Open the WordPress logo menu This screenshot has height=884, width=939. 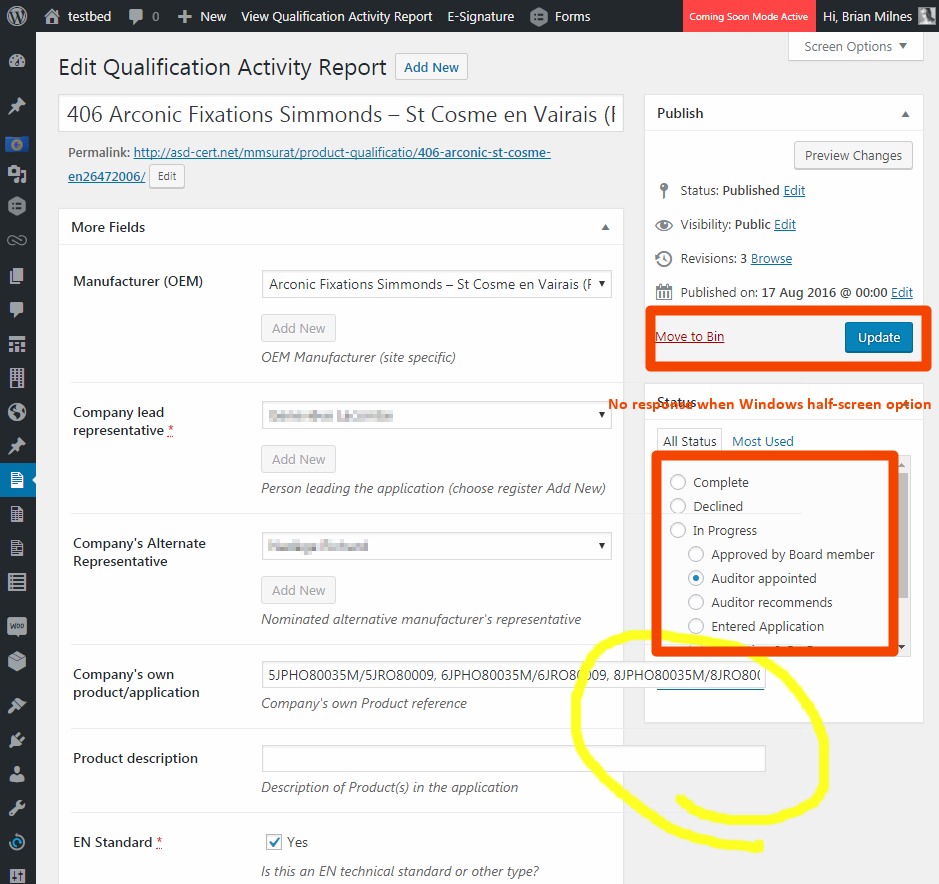17,16
